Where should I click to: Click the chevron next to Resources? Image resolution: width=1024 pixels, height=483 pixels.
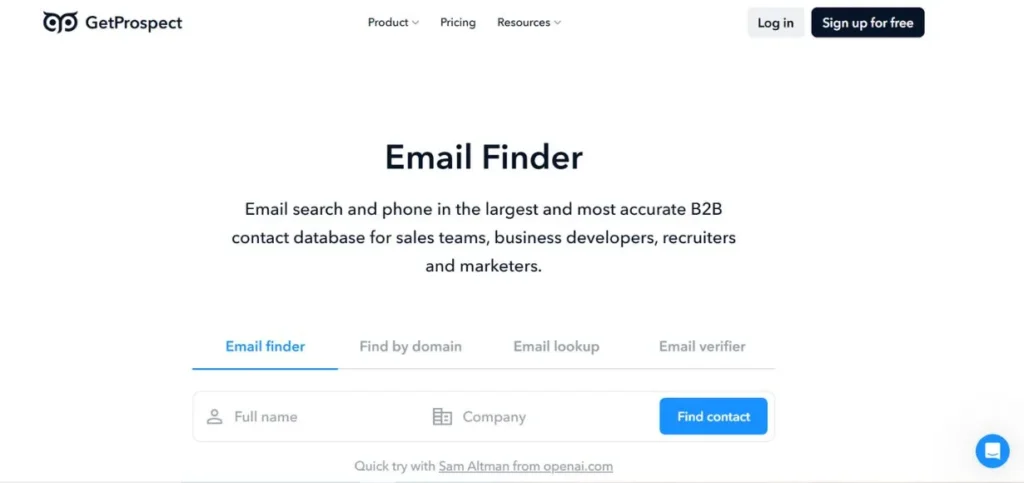(557, 23)
